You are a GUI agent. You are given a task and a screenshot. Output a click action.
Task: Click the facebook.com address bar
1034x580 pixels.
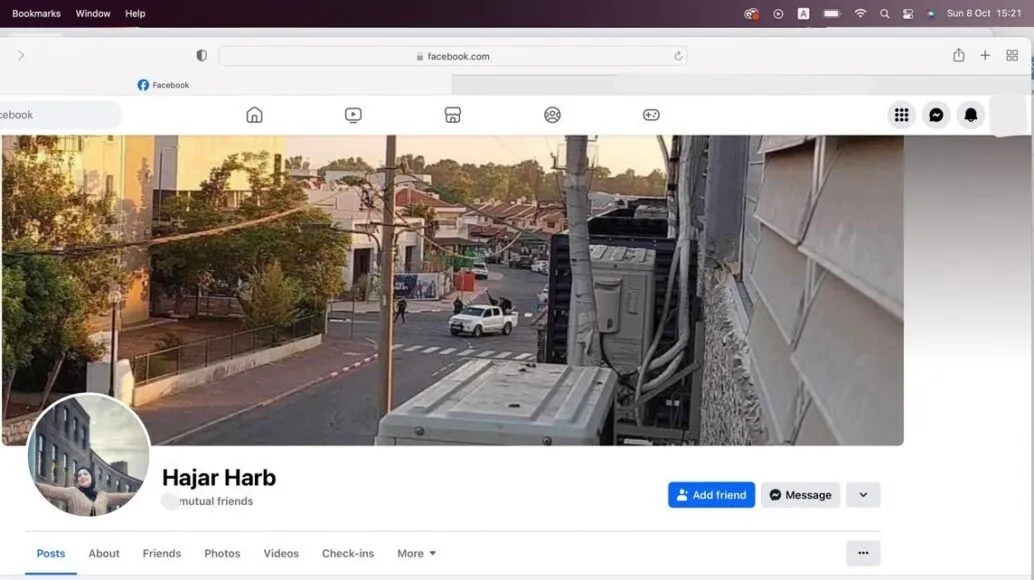(452, 56)
